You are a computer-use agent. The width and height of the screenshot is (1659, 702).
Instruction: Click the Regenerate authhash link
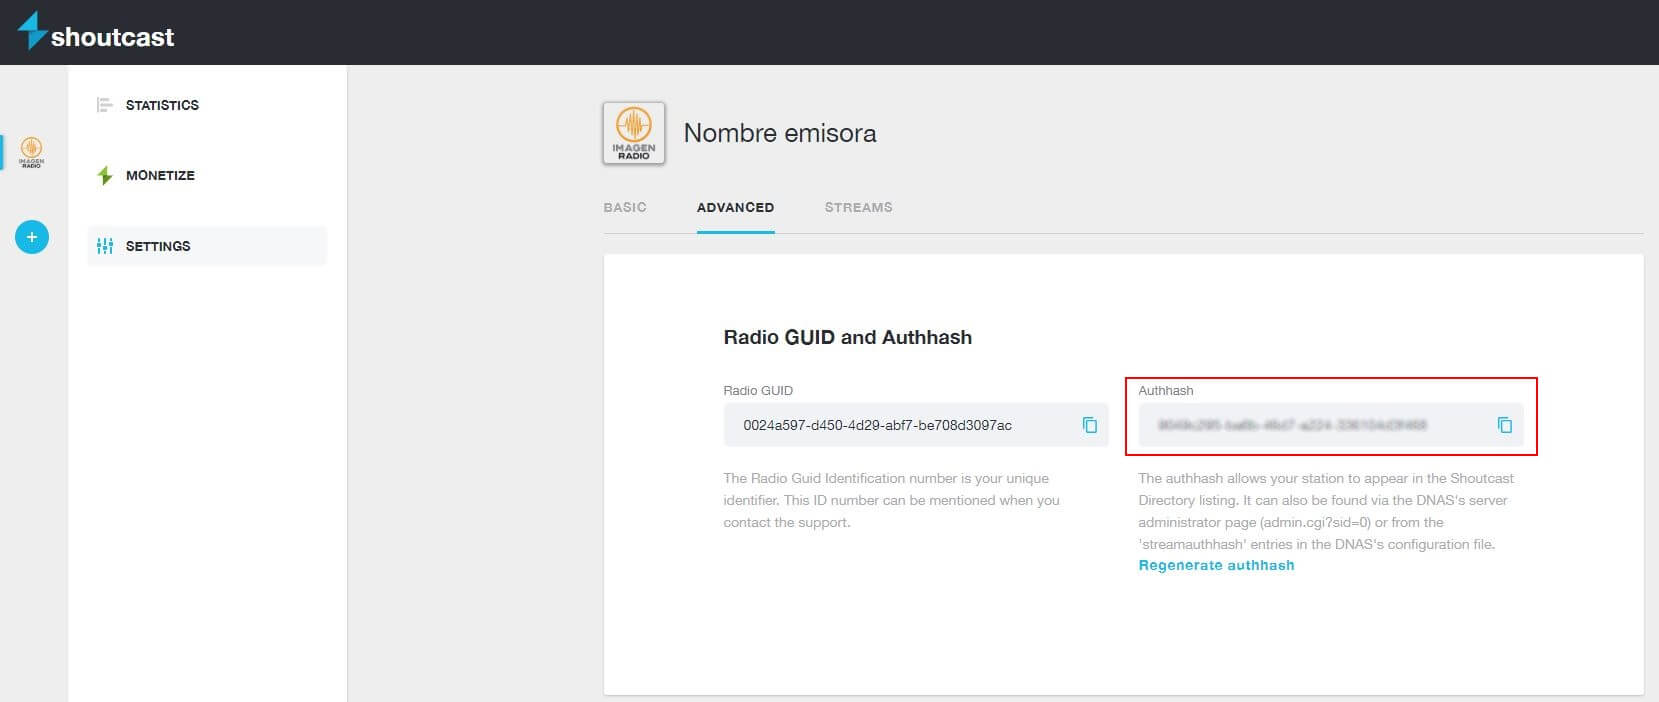[1216, 566]
